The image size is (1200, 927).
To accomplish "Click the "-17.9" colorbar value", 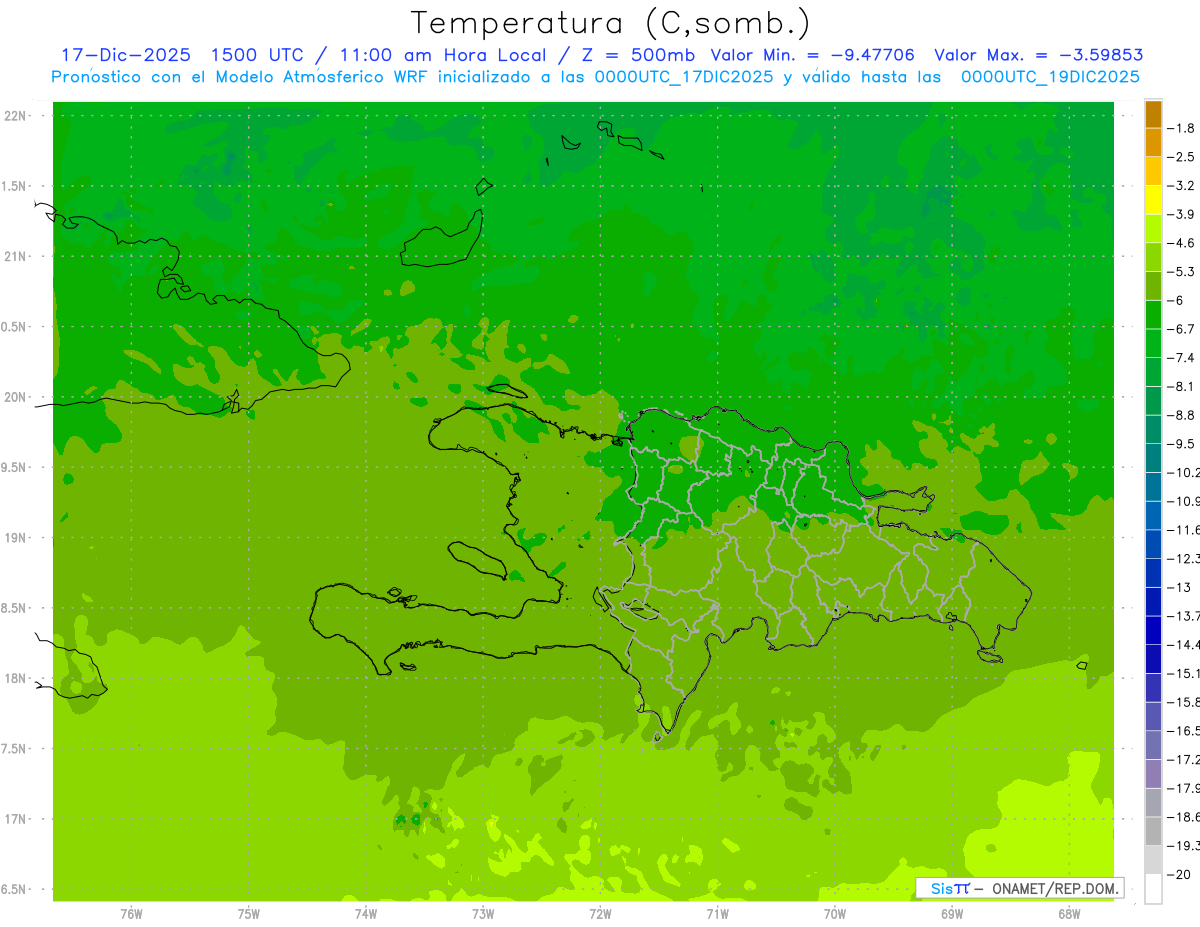I will [1184, 788].
